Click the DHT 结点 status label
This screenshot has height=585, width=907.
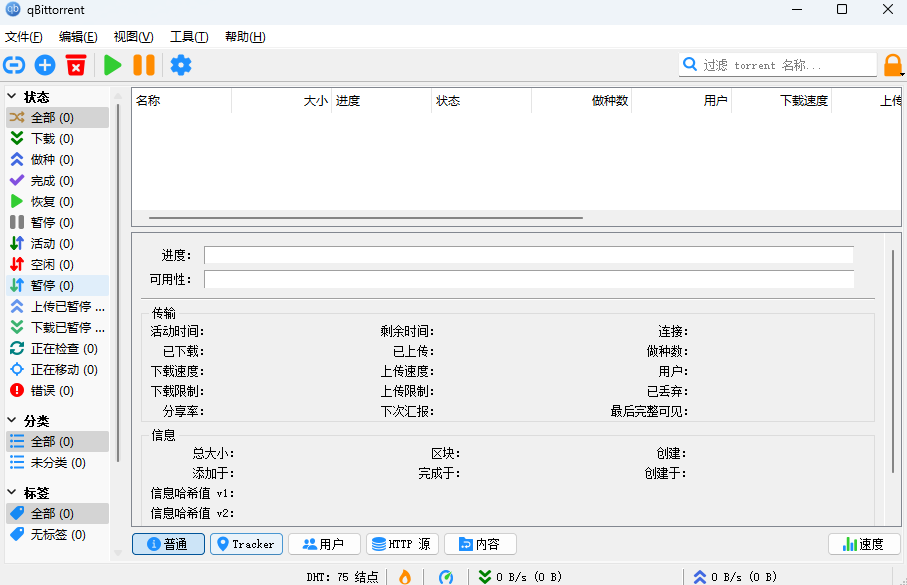click(338, 576)
